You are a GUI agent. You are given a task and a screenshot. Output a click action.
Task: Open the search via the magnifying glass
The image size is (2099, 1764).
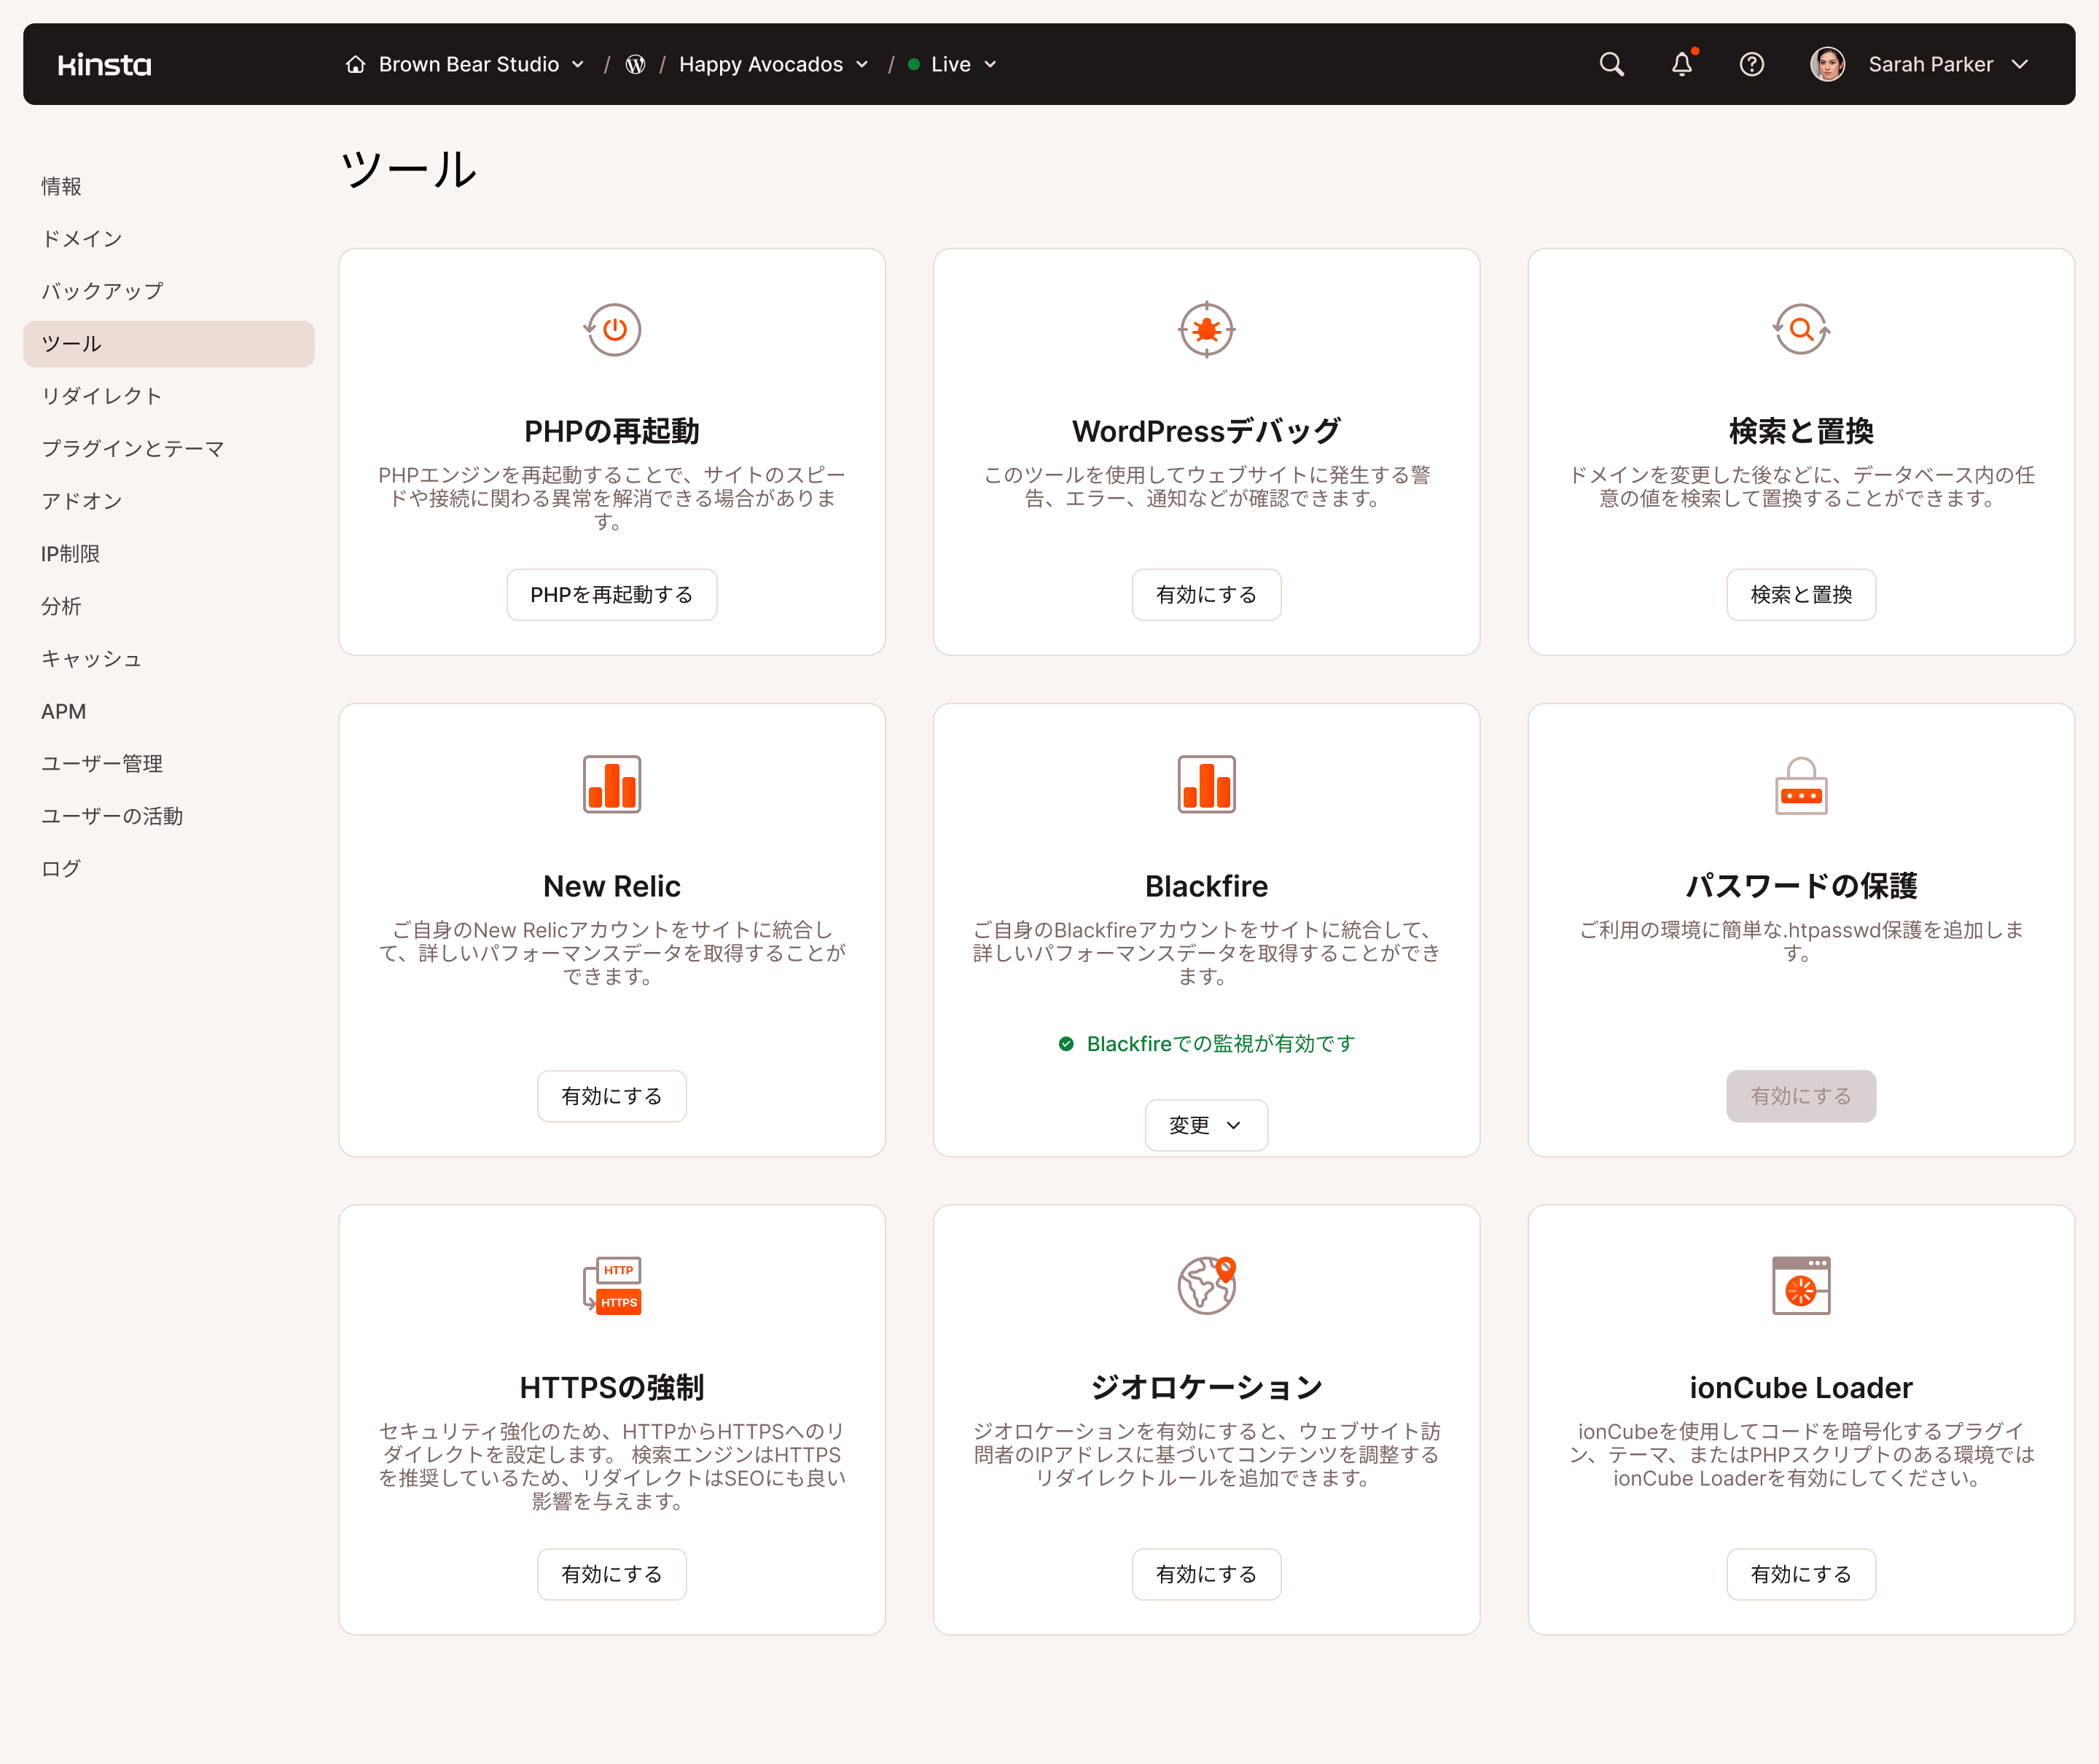pos(1611,64)
